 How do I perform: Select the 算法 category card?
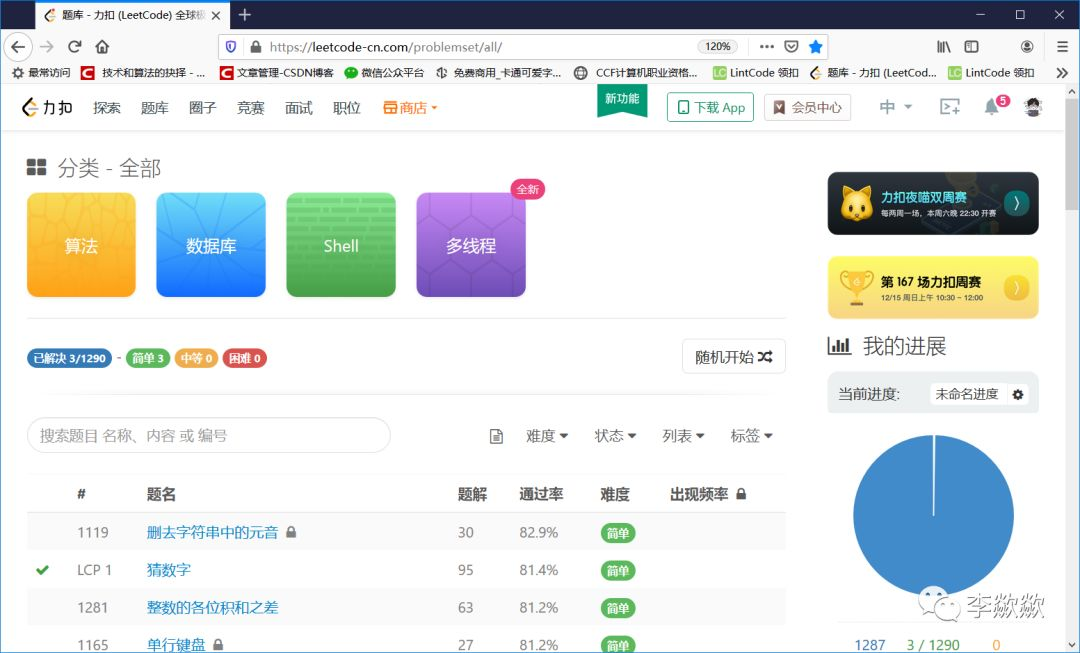tap(81, 245)
